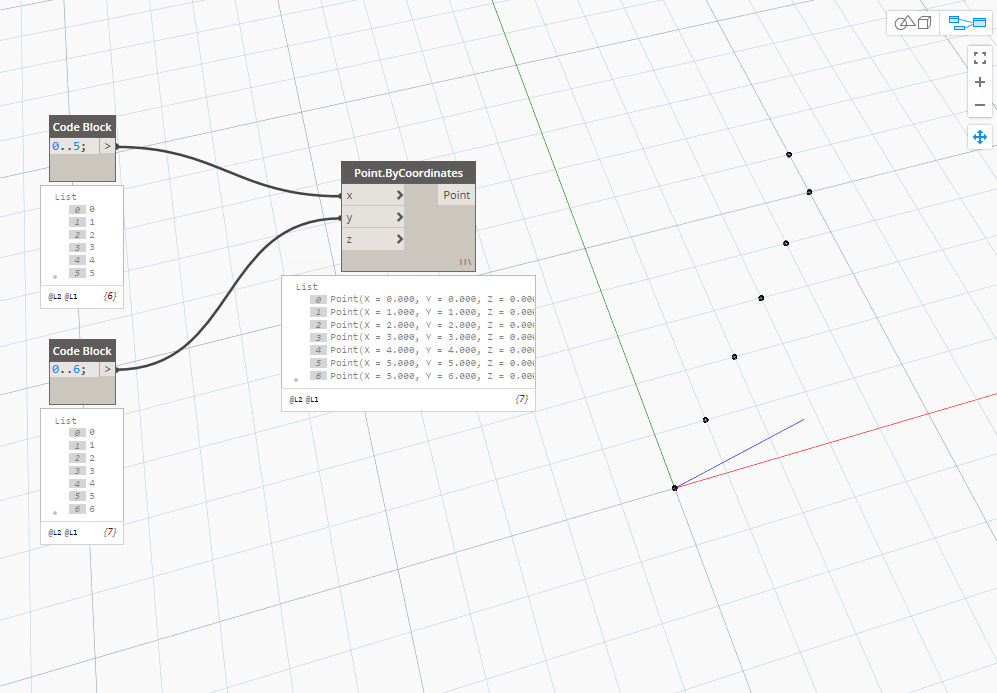Pin the 0..6 code block preview
Image resolution: width=997 pixels, height=693 pixels.
(x=55, y=512)
